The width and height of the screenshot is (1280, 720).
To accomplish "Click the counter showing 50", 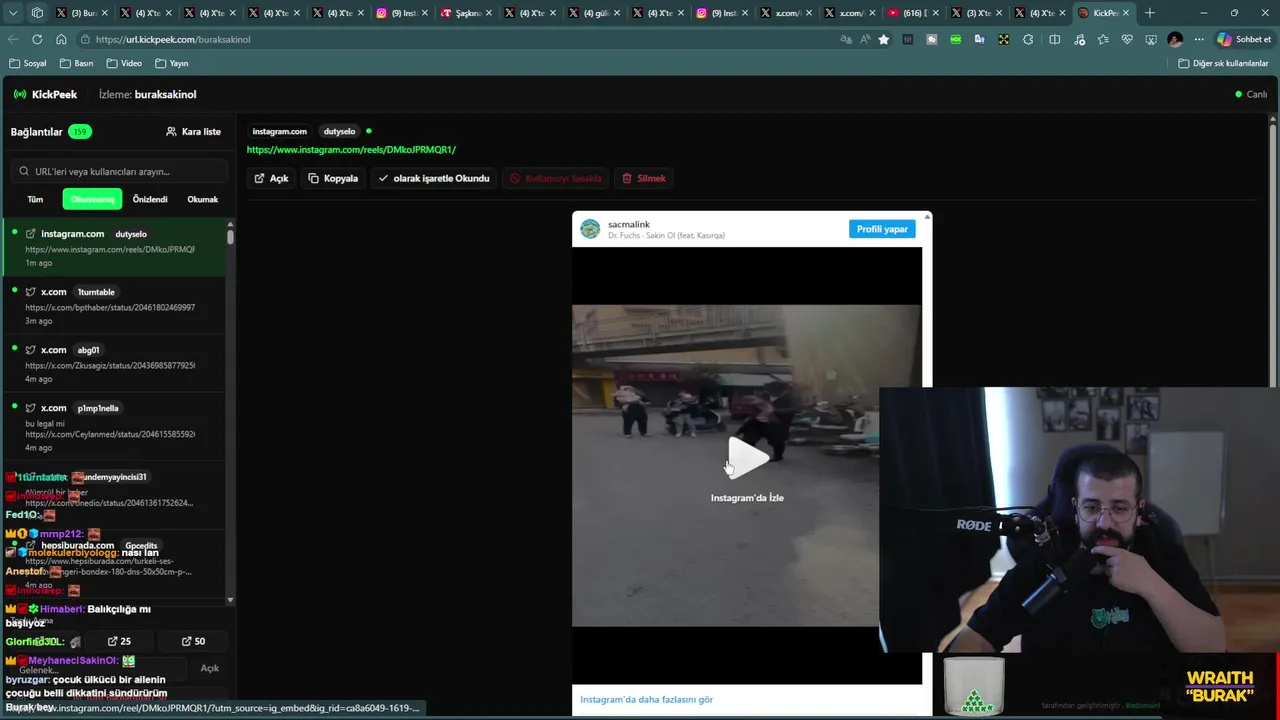I will coord(193,641).
